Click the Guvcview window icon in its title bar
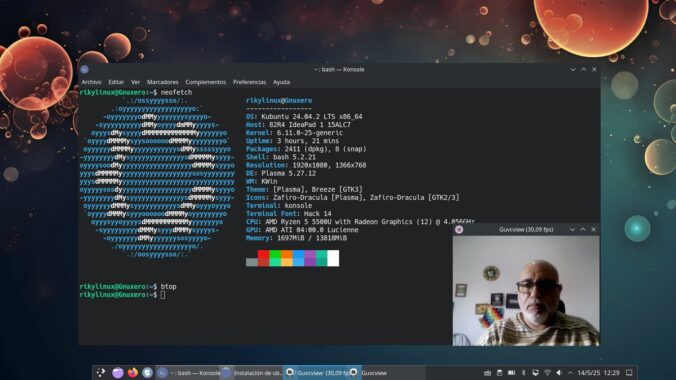Image resolution: width=676 pixels, height=380 pixels. [459, 229]
